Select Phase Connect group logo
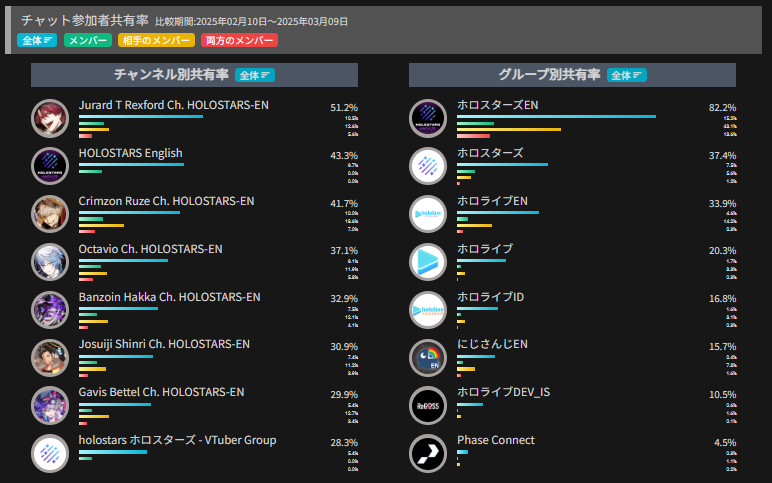Image resolution: width=772 pixels, height=483 pixels. [428, 453]
